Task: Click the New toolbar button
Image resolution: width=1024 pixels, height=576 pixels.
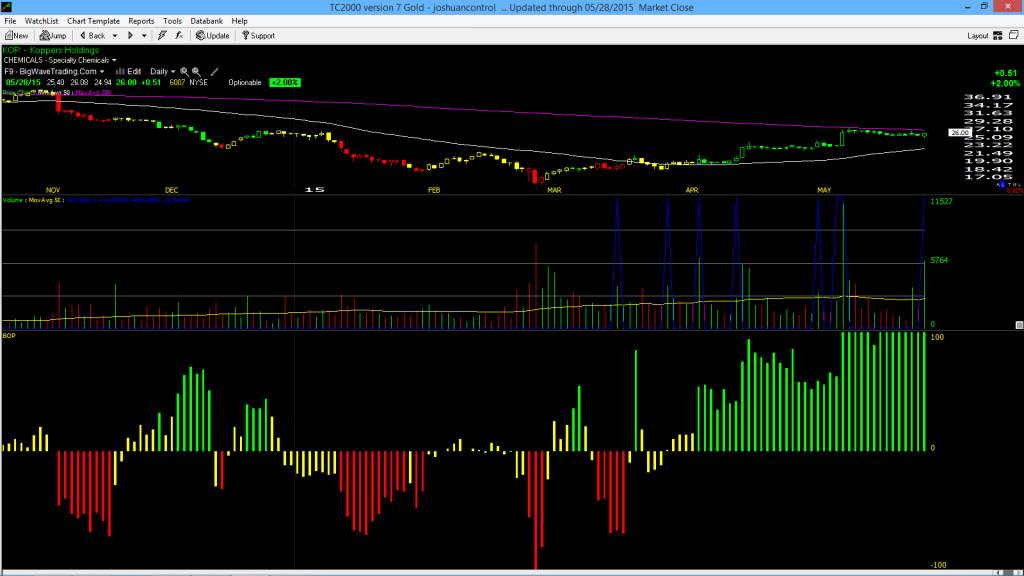Action: (17, 36)
